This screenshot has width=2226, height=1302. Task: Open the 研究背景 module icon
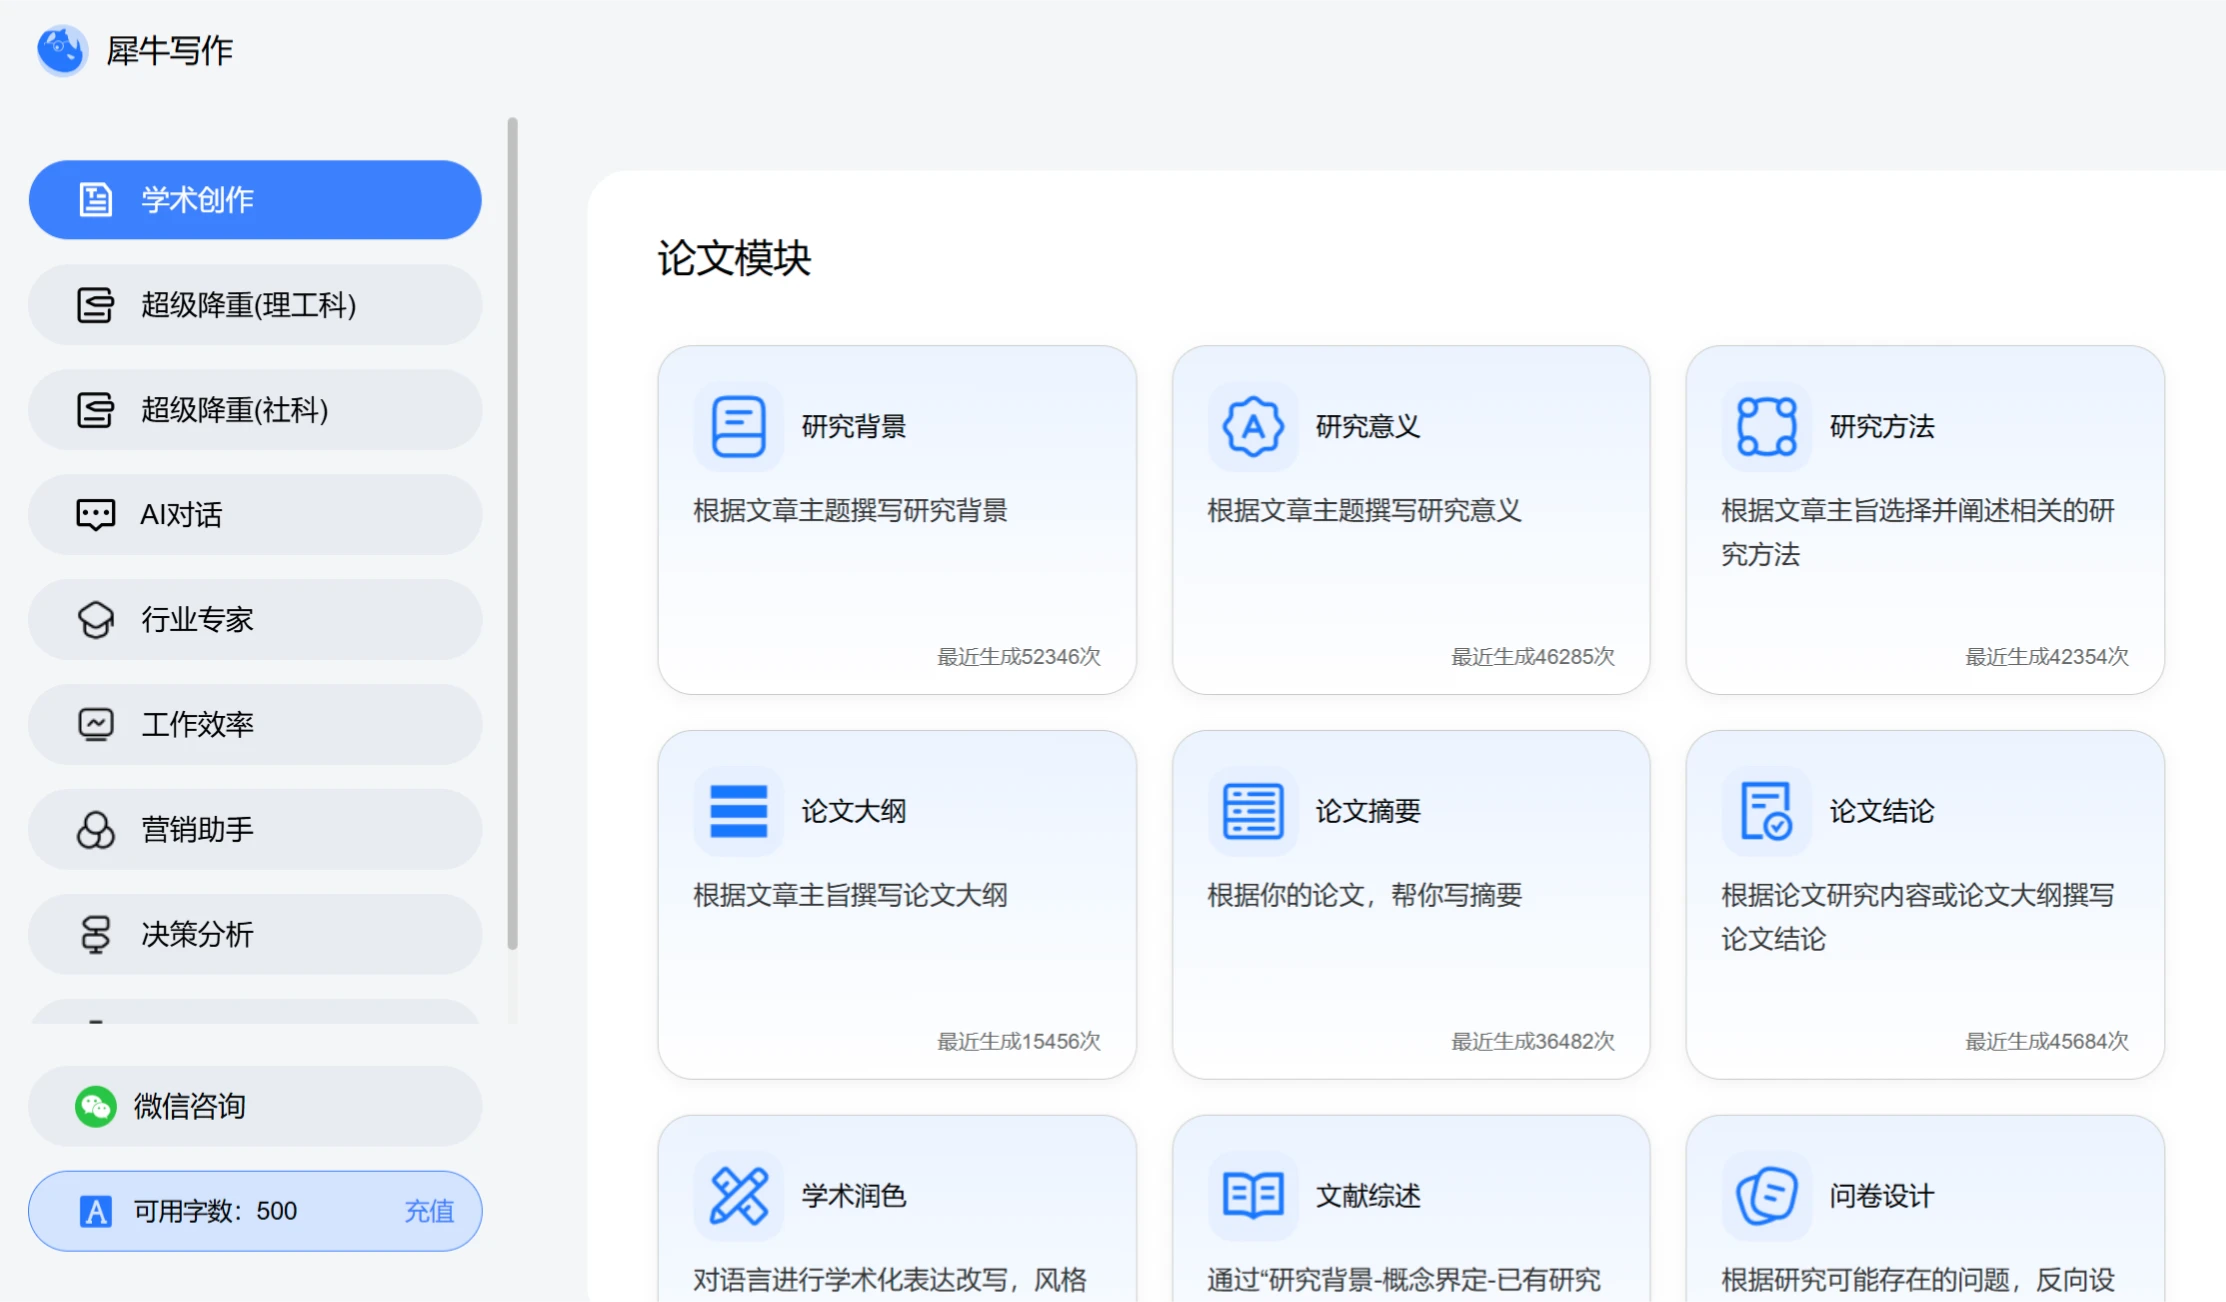coord(738,427)
